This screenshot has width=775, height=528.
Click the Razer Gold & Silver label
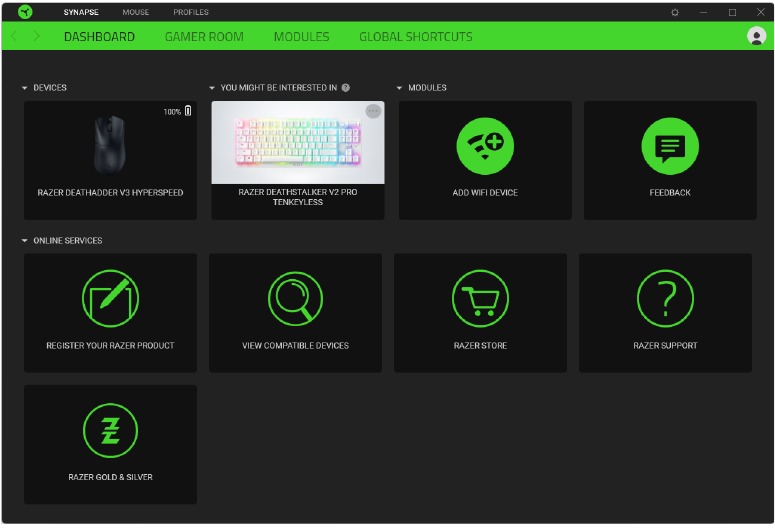click(x=110, y=477)
